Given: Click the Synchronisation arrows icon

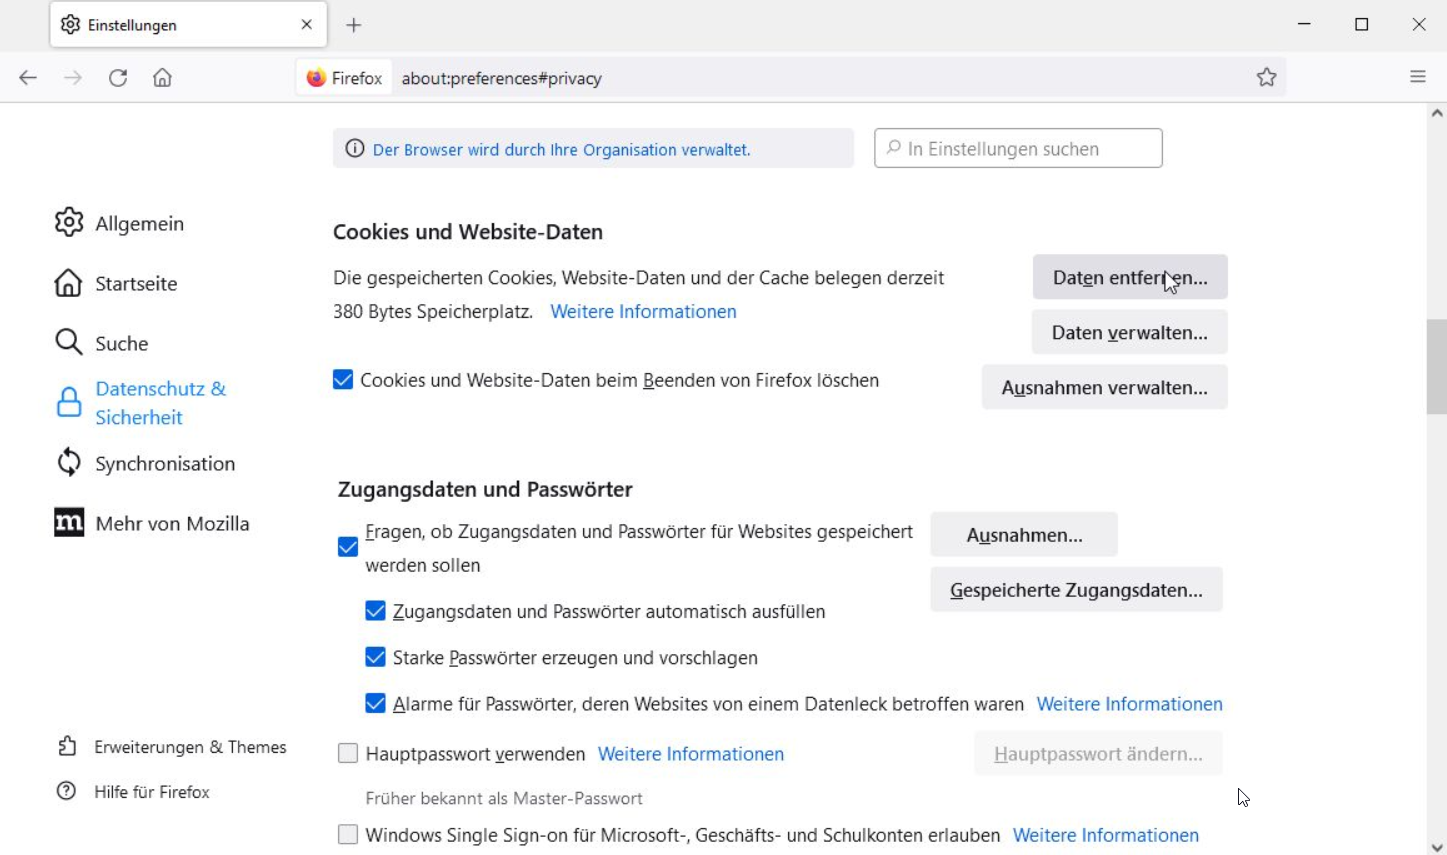Looking at the screenshot, I should (69, 462).
